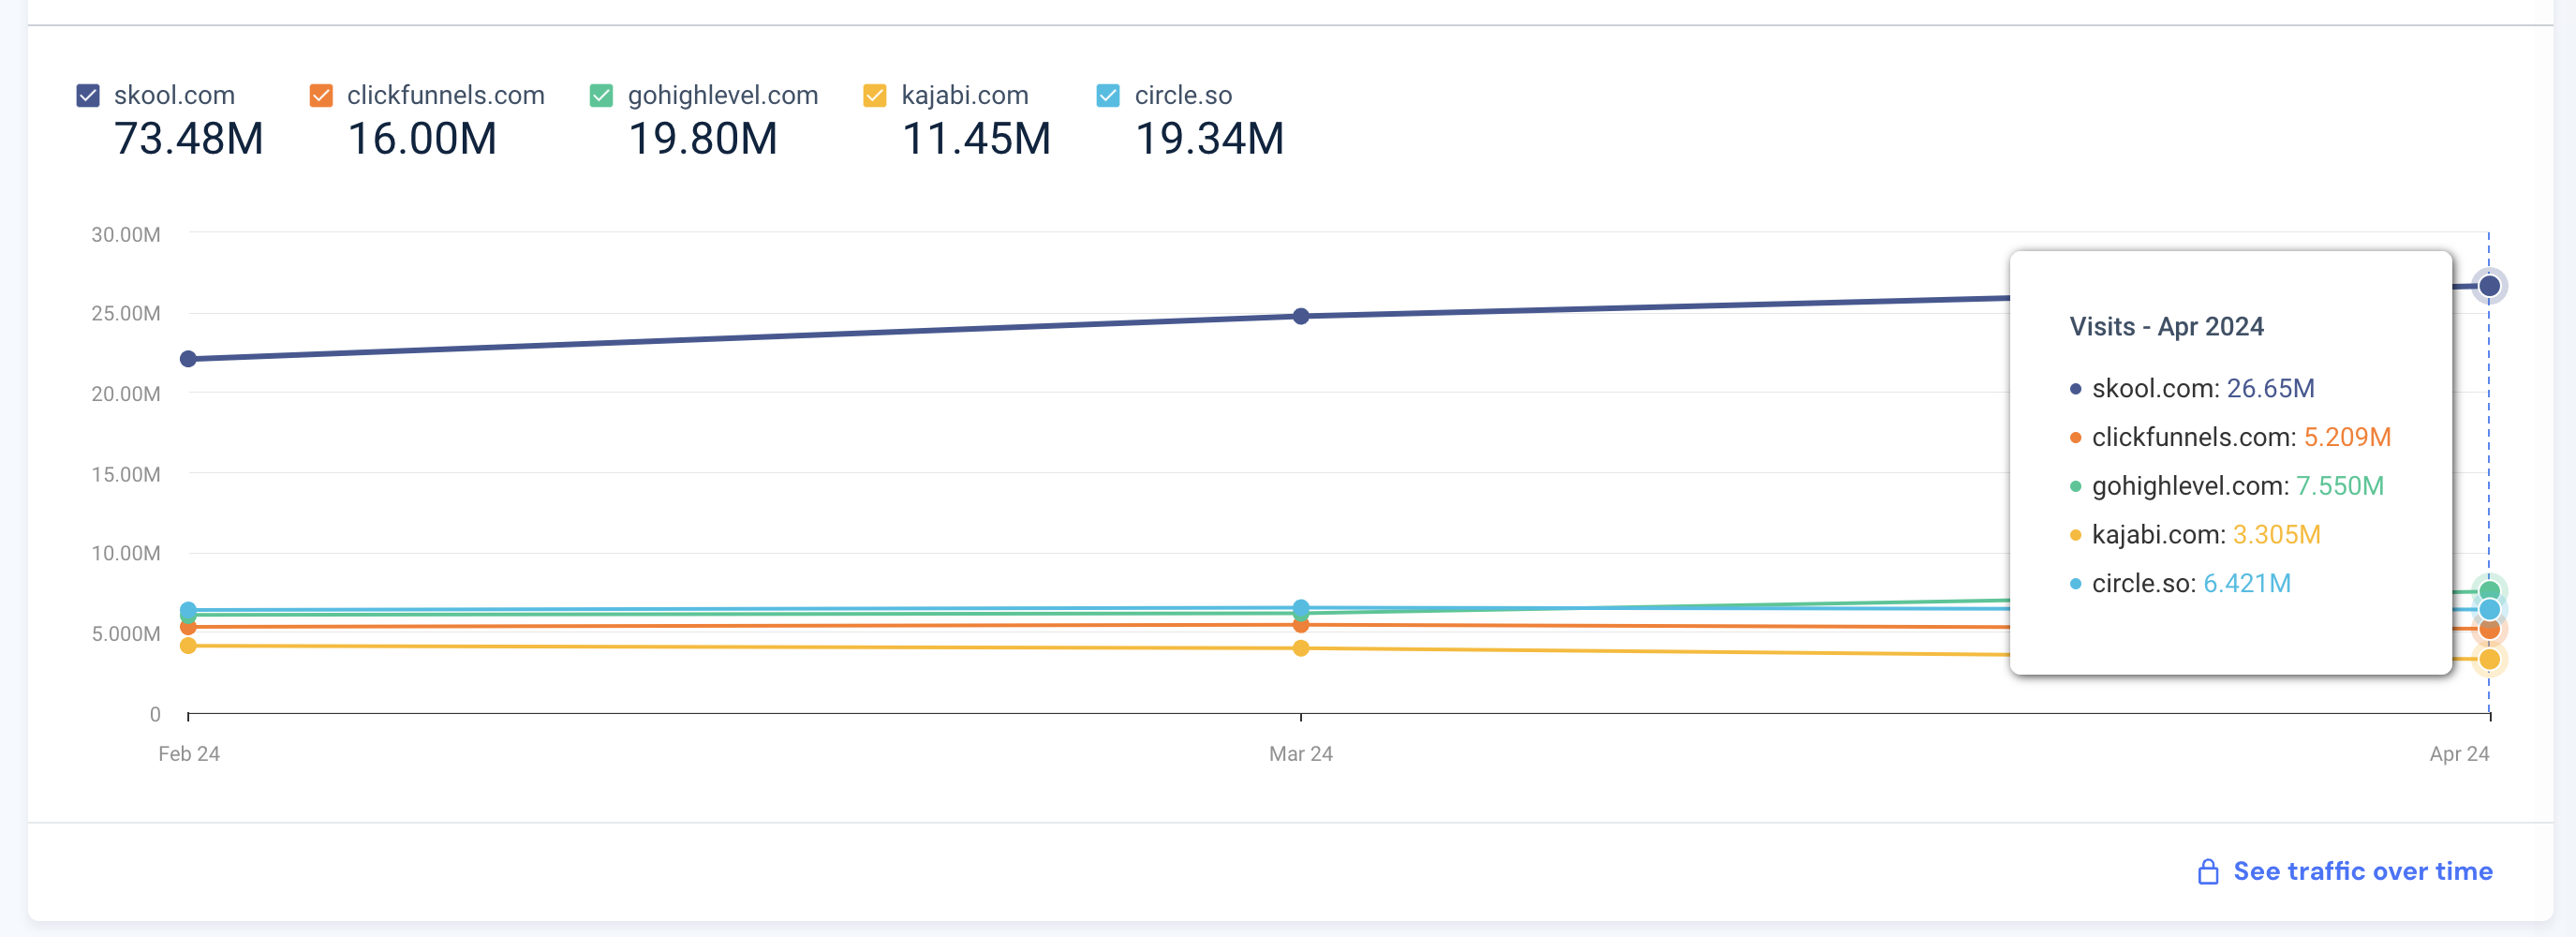Toggle the circle.so checkbox
2576x937 pixels.
(x=1108, y=96)
